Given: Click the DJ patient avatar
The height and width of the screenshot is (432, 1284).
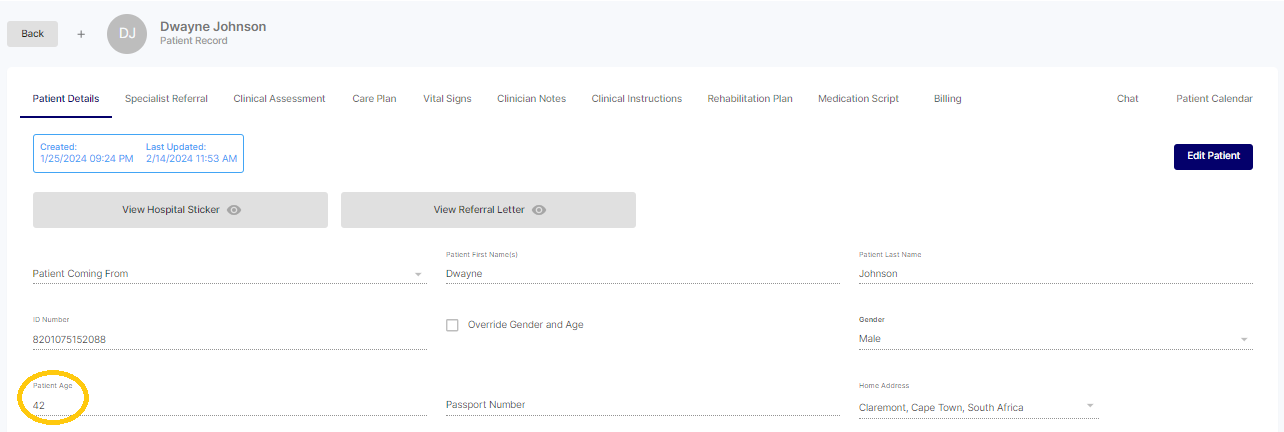Looking at the screenshot, I should click(x=127, y=34).
